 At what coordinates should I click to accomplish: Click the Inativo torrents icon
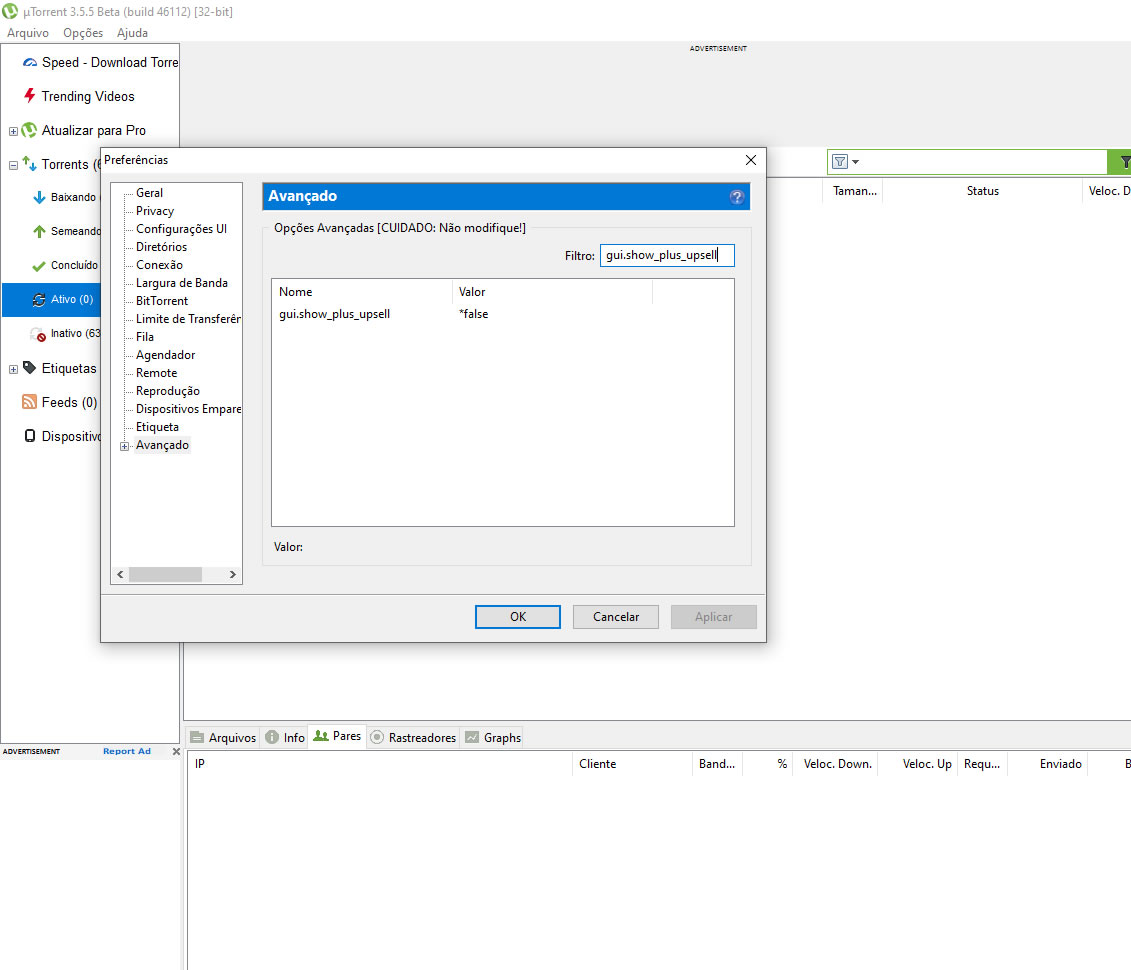[39, 334]
